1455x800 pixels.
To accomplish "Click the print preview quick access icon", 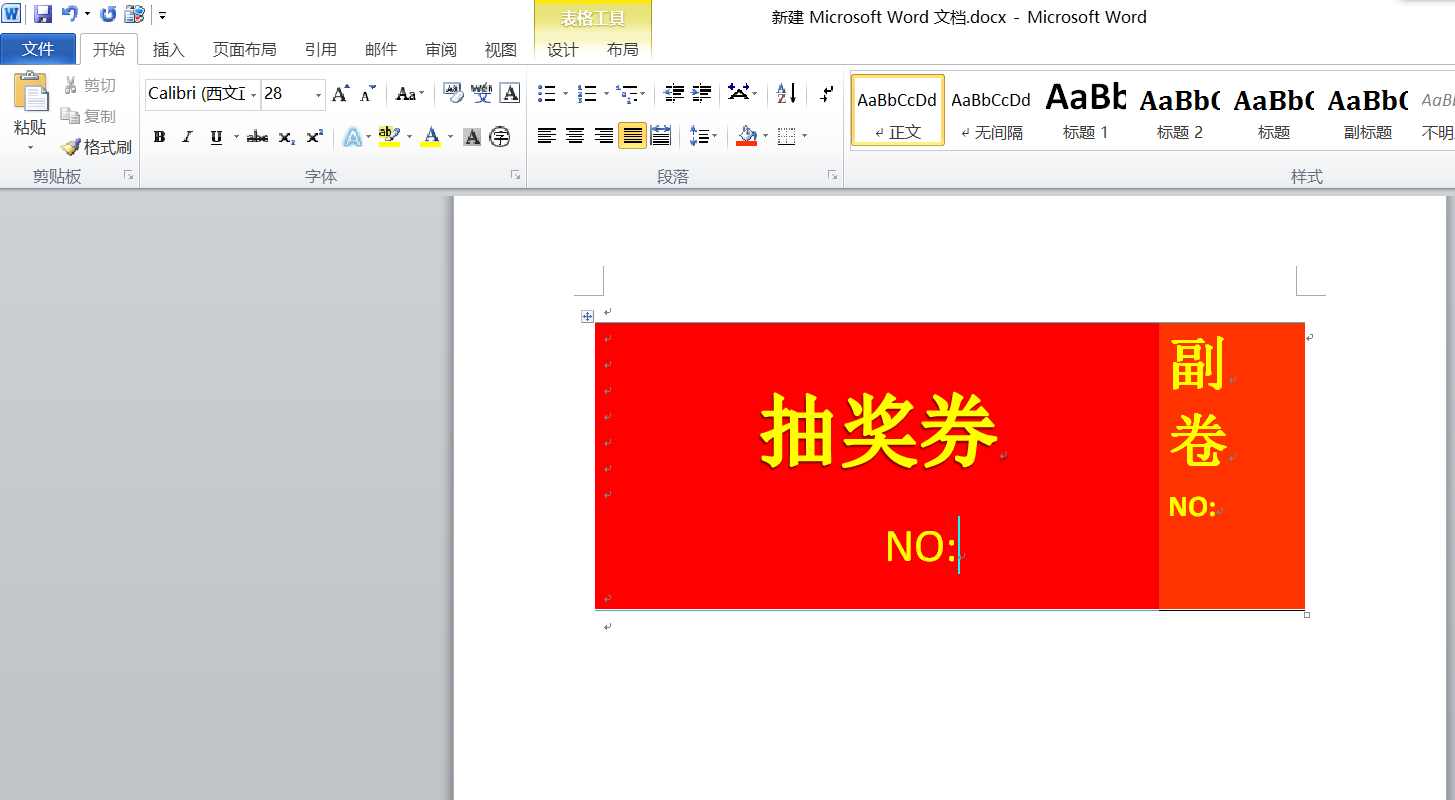I will (x=134, y=14).
